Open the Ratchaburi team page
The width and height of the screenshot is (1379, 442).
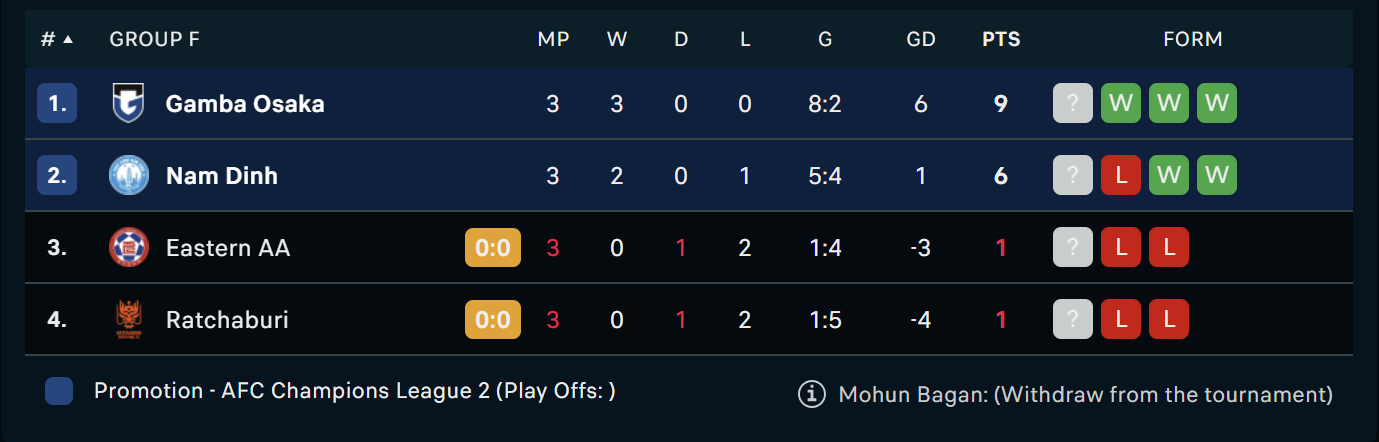[x=227, y=320]
